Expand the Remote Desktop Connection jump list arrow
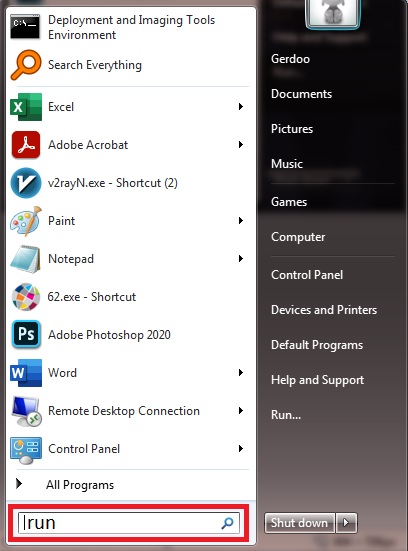The image size is (408, 551). 241,410
